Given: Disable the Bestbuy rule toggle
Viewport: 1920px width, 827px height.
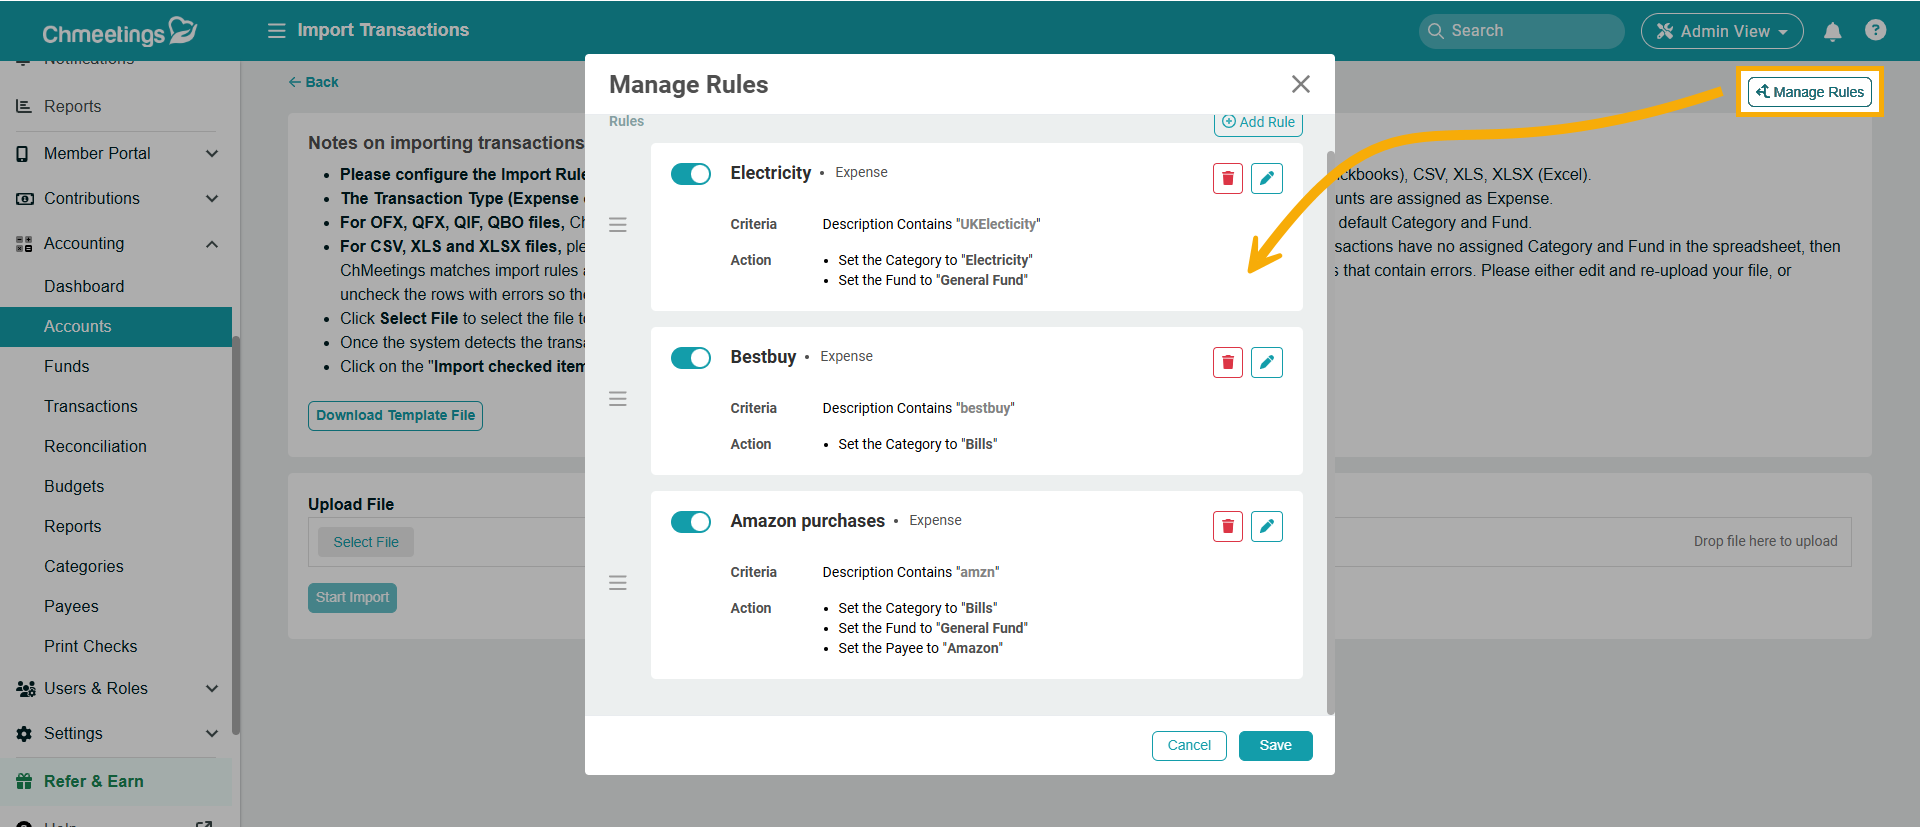Looking at the screenshot, I should pos(690,358).
